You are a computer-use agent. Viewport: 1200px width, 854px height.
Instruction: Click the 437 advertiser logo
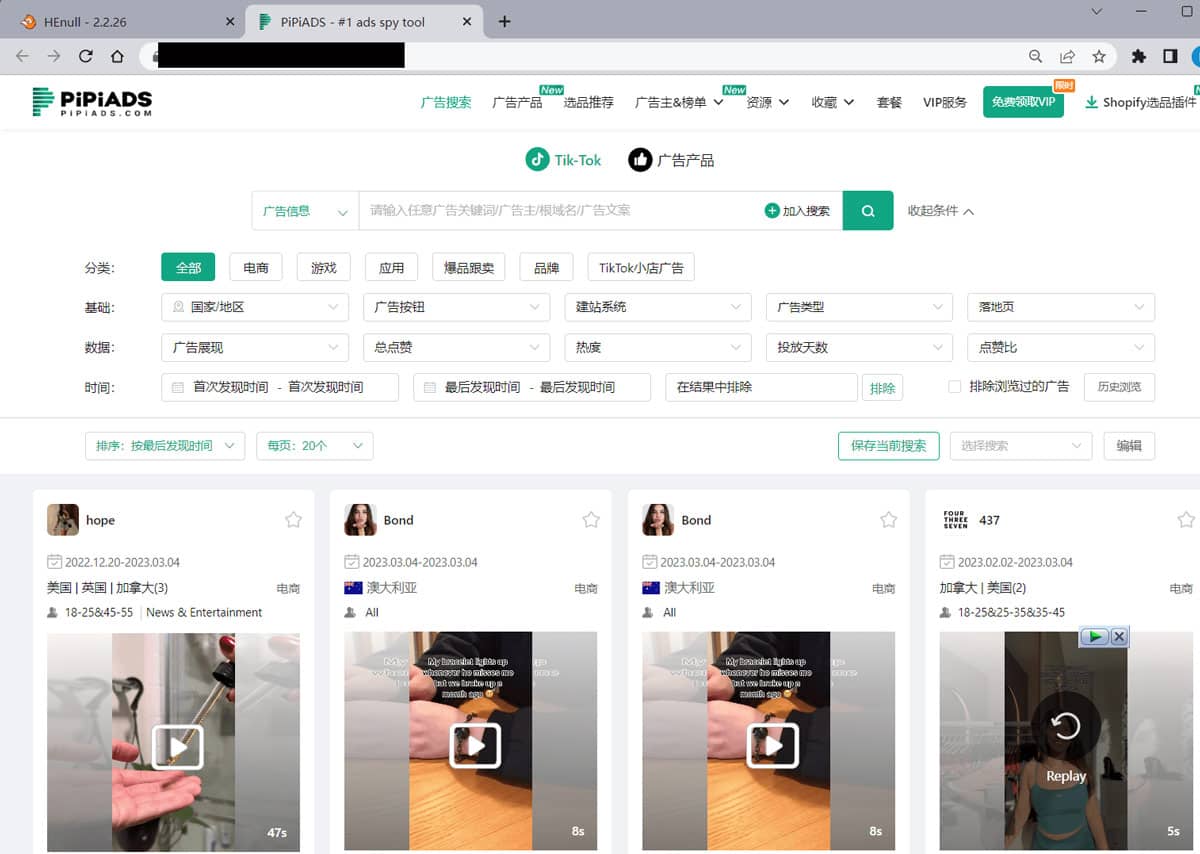pyautogui.click(x=955, y=520)
